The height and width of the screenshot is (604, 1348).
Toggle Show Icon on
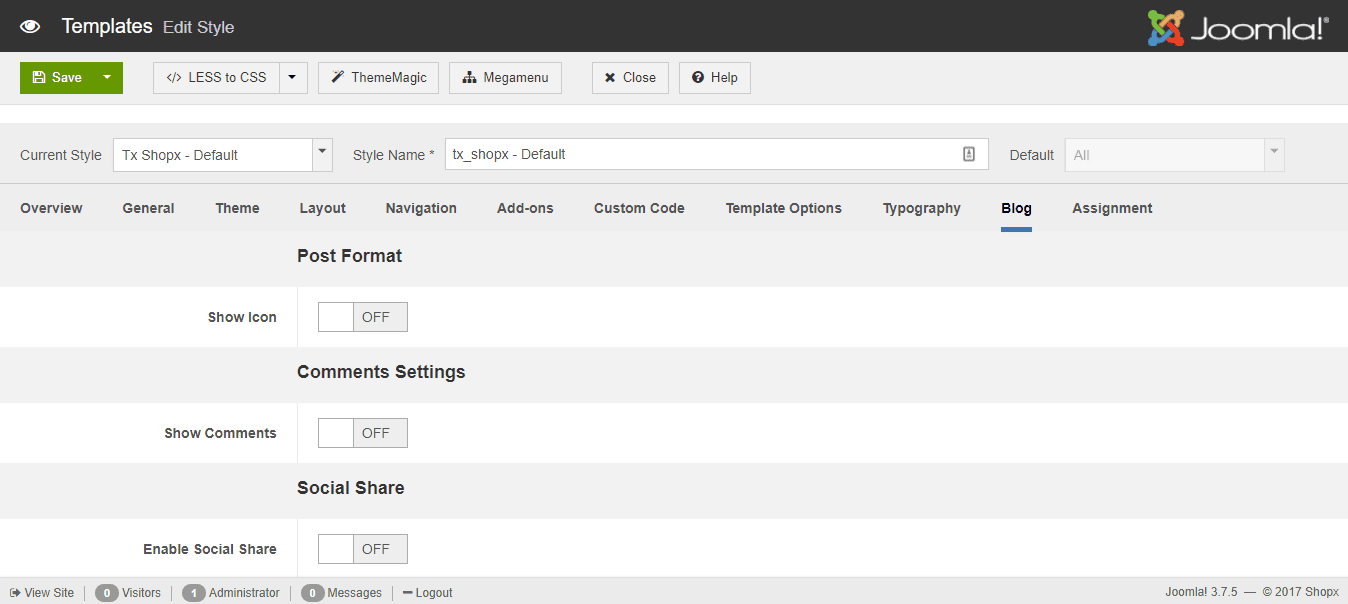click(336, 317)
